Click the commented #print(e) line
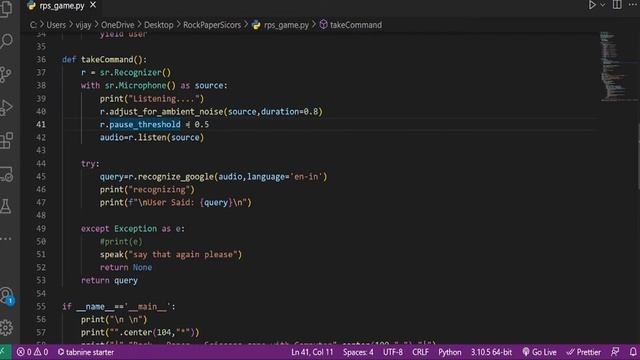This screenshot has height=360, width=640. click(121, 242)
